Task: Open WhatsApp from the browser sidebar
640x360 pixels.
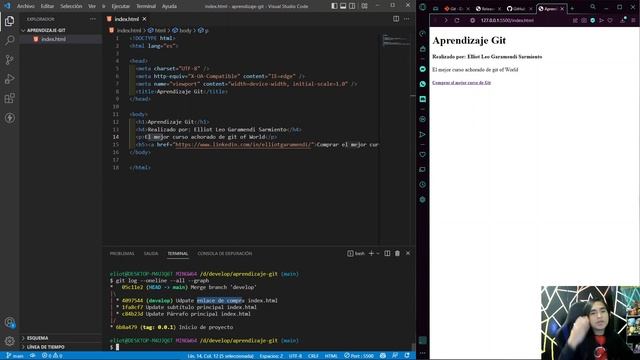Action: tap(422, 84)
